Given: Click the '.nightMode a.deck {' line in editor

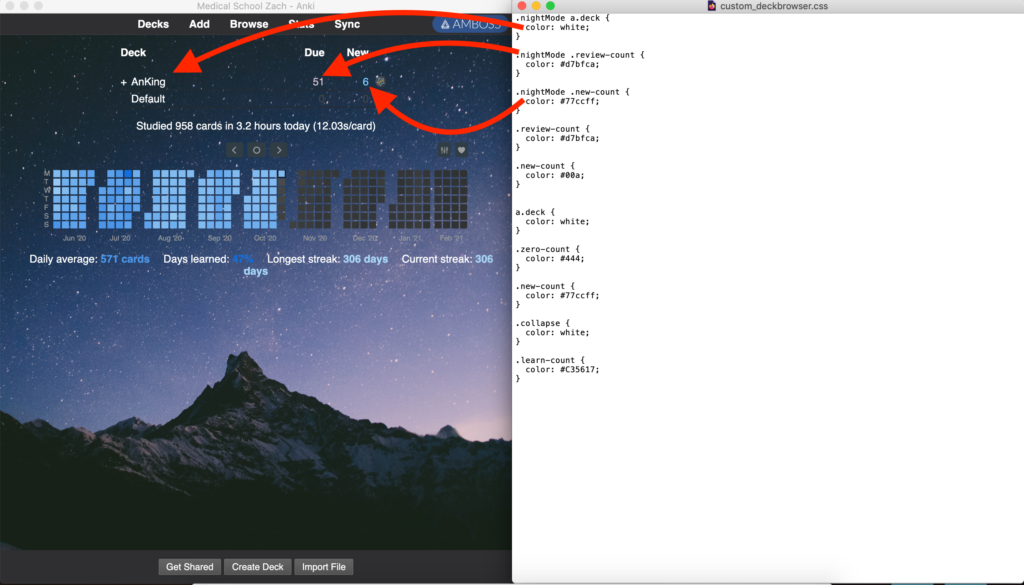Looking at the screenshot, I should (562, 18).
